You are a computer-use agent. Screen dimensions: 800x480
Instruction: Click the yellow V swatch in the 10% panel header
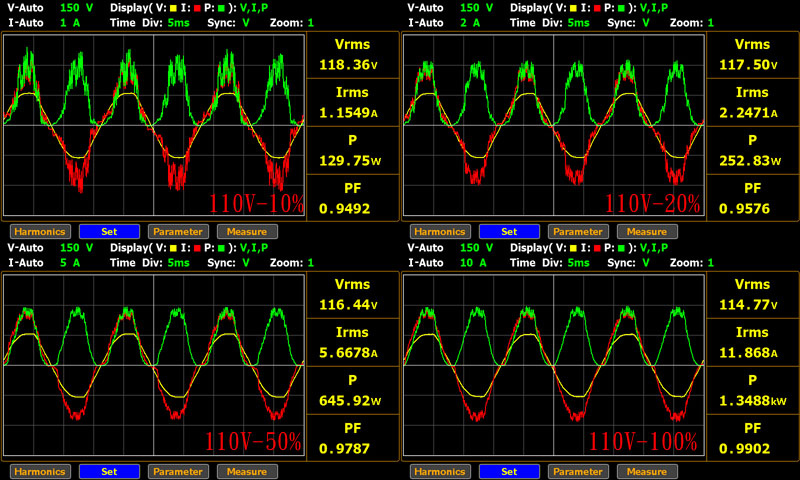[x=173, y=8]
